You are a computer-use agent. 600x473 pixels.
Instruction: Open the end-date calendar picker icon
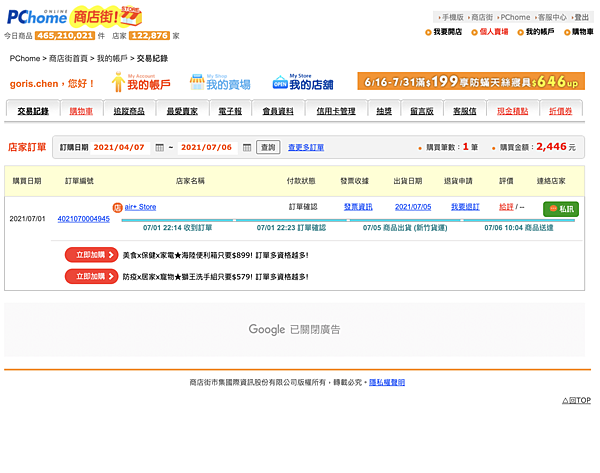pos(247,147)
